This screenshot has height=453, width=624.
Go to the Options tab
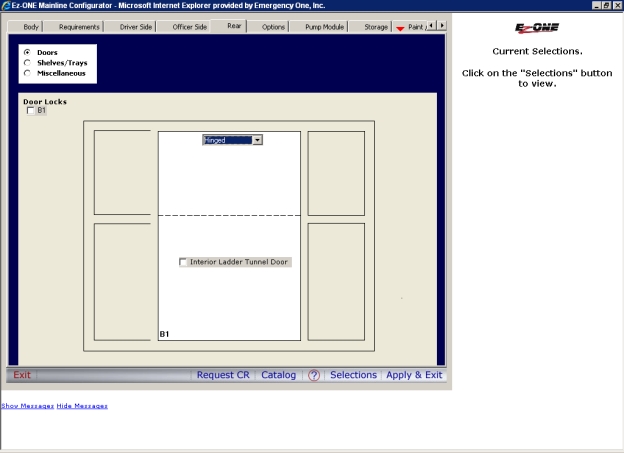click(273, 27)
